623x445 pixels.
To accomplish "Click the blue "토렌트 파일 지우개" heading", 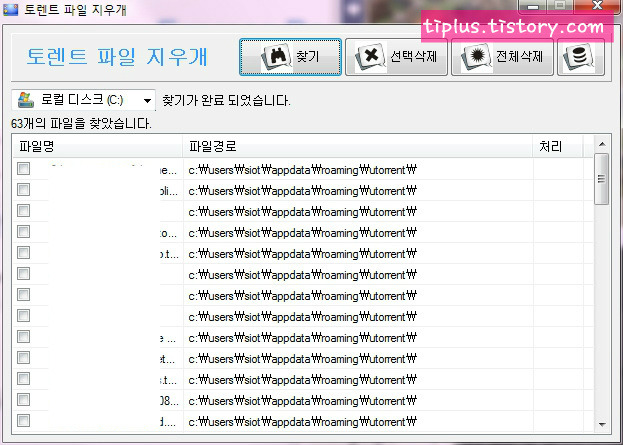I will [117, 56].
